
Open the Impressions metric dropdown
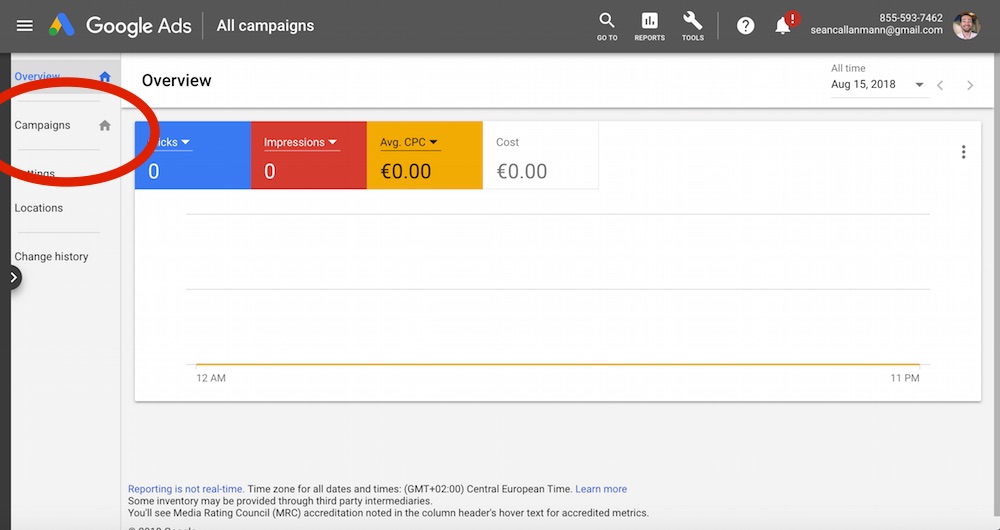(x=300, y=142)
